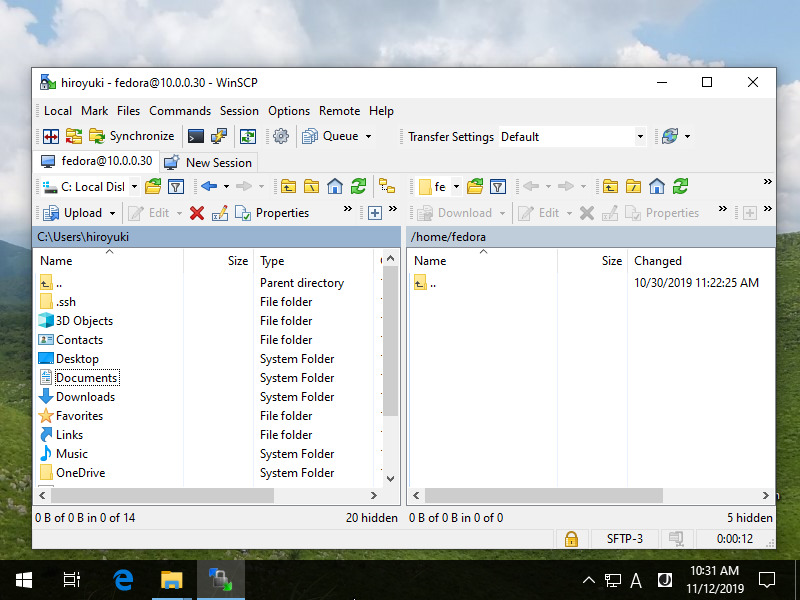Click remote parent directory icon
This screenshot has width=800, height=600.
pos(610,187)
